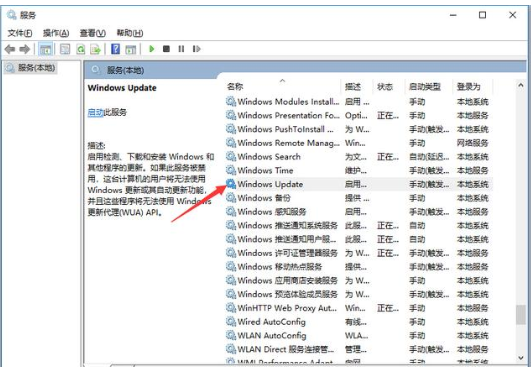Open the 文件(F) menu
This screenshot has height=367, width=531.
click(x=20, y=33)
